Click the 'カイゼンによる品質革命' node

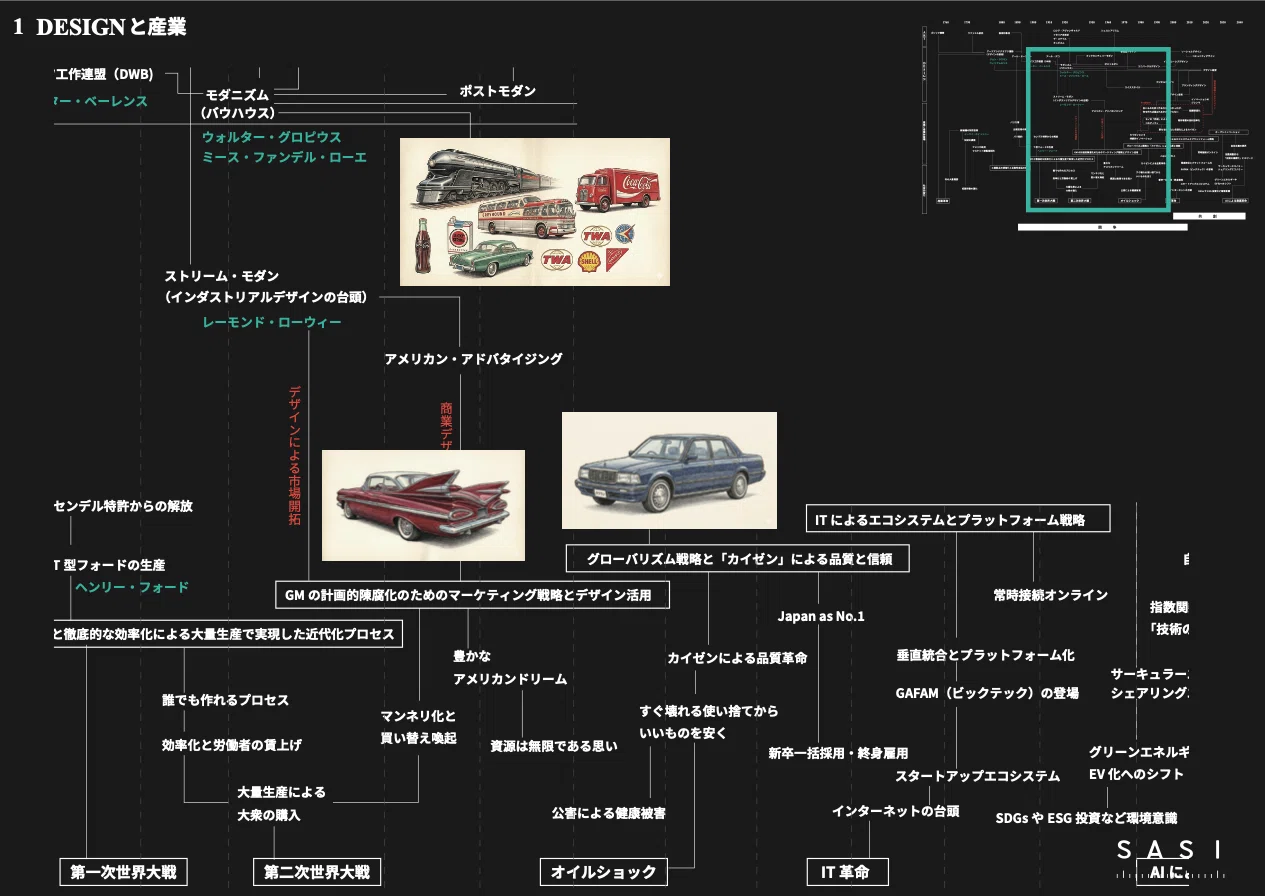click(x=737, y=658)
